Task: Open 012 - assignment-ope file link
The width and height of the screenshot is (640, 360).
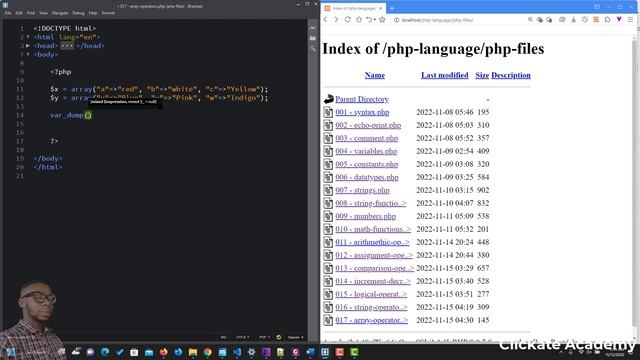Action: click(374, 255)
